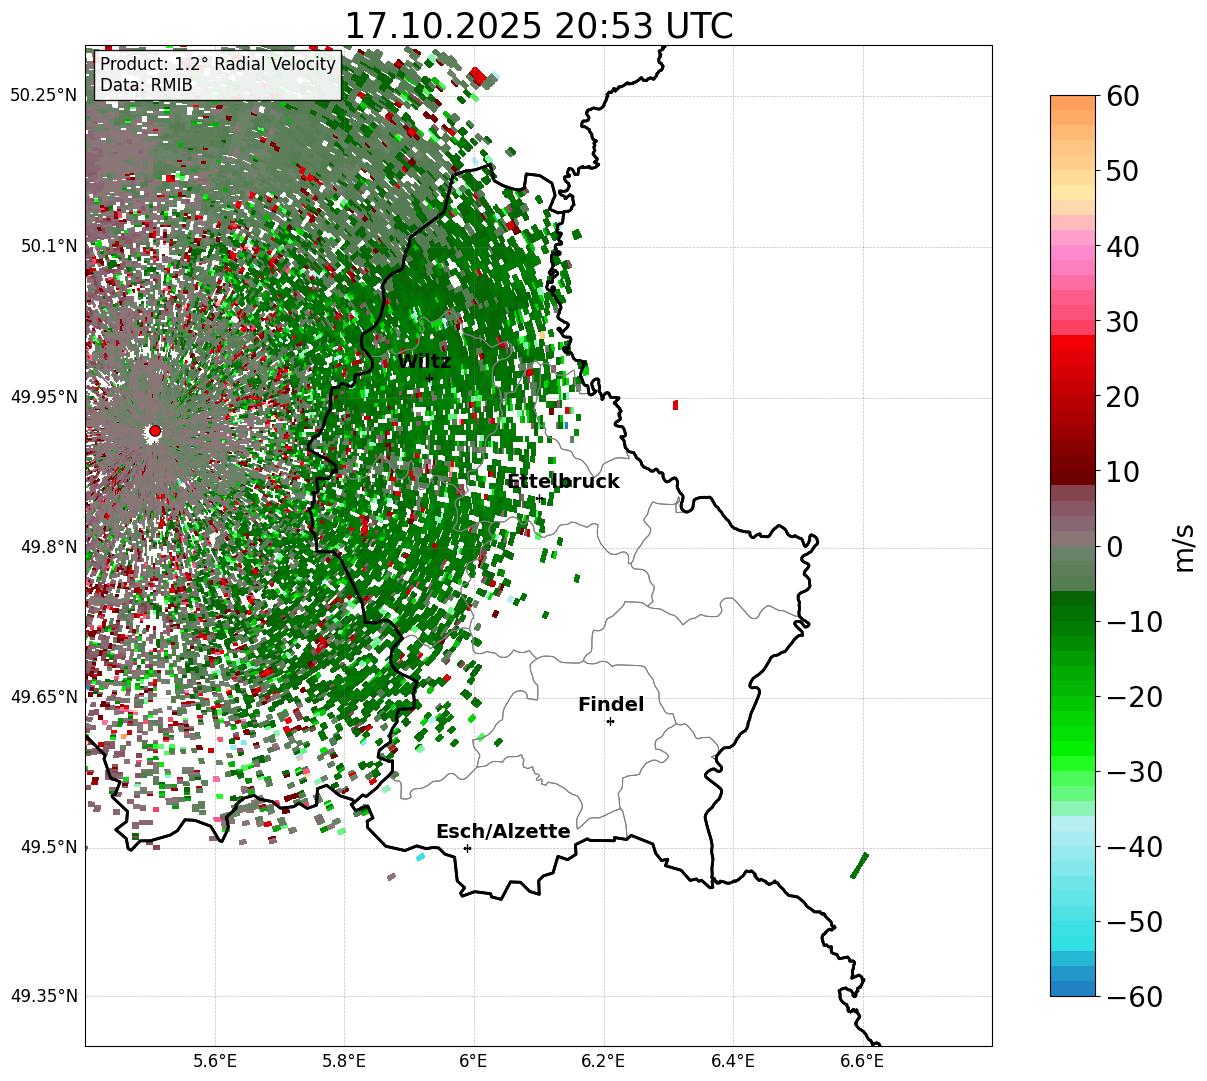
Task: Click the colorbar value 60
Action: point(1121,96)
